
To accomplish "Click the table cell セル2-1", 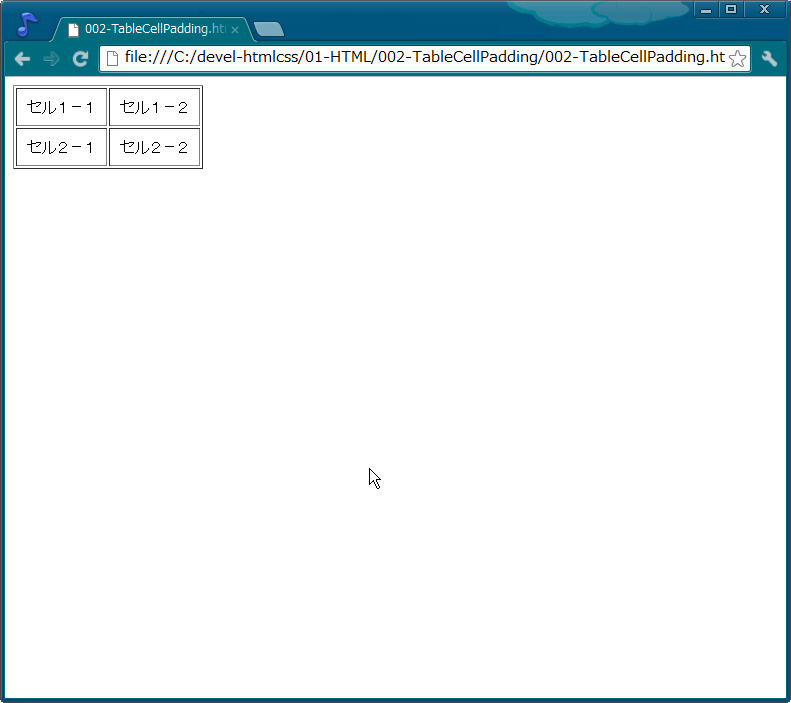I will [x=62, y=147].
